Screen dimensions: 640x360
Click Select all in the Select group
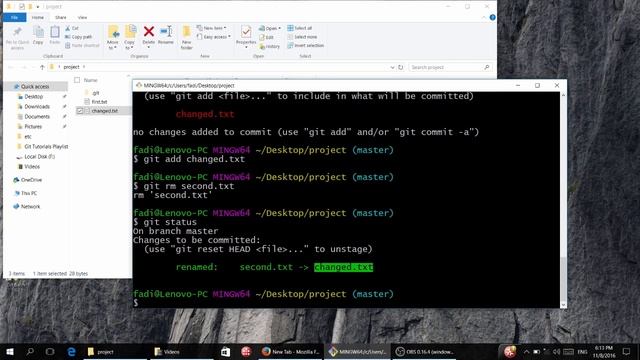click(x=300, y=28)
